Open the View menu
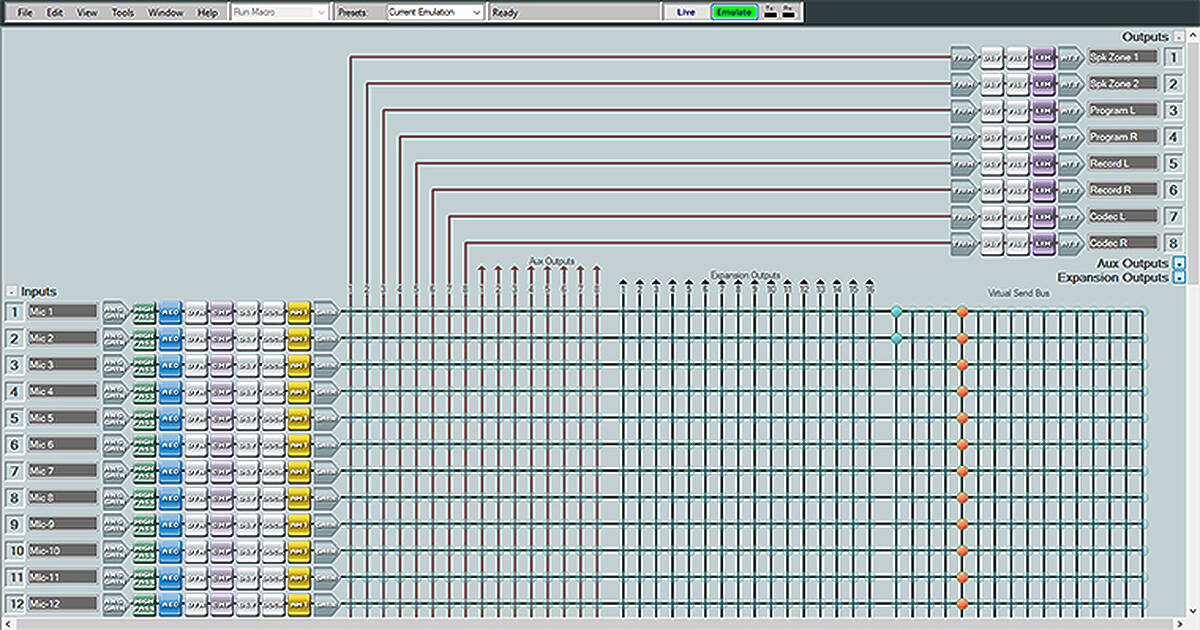The image size is (1200, 630). point(87,12)
